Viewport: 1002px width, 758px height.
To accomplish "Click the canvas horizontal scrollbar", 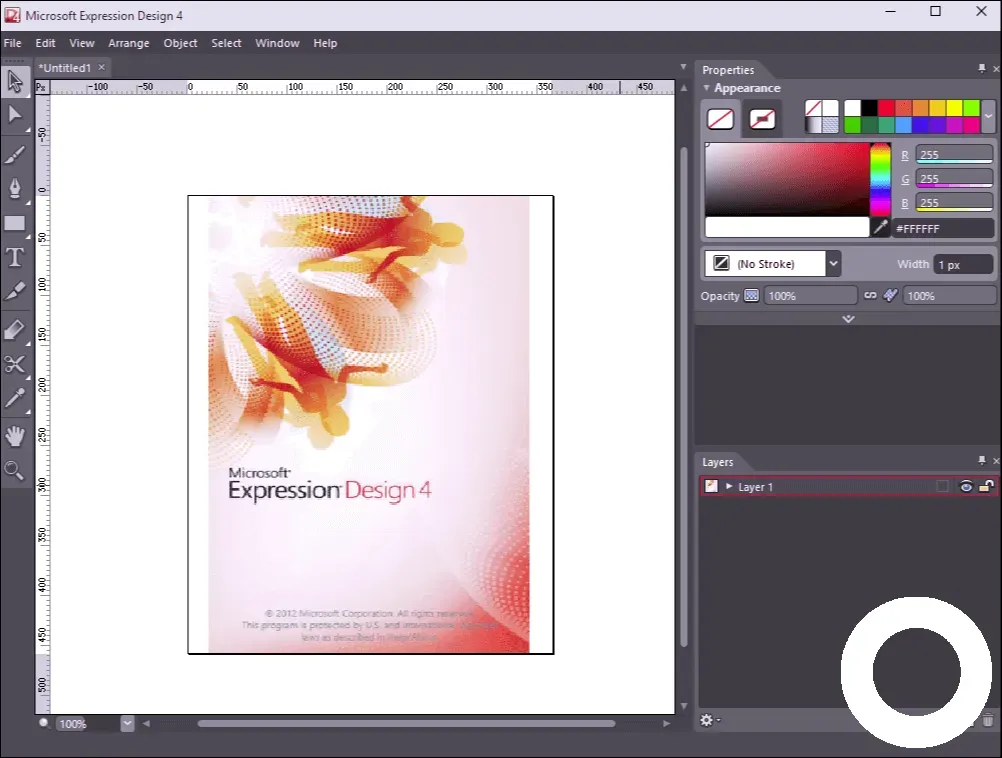I will [x=406, y=723].
